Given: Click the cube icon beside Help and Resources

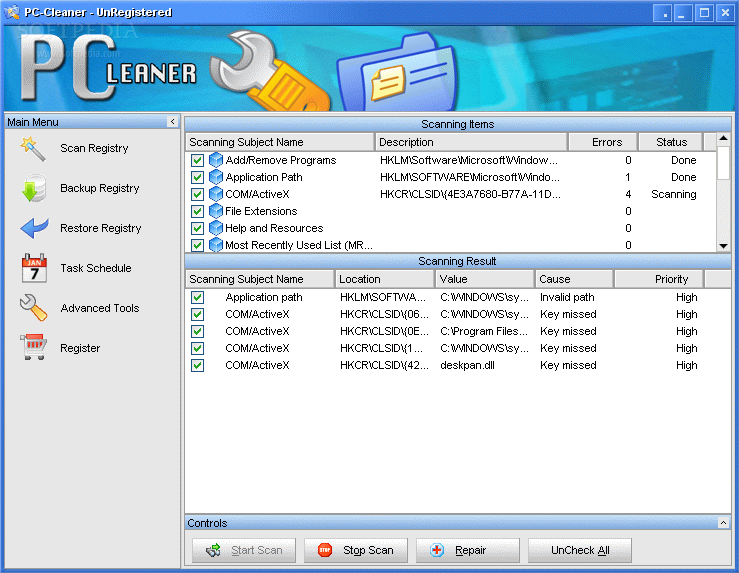Looking at the screenshot, I should point(215,228).
